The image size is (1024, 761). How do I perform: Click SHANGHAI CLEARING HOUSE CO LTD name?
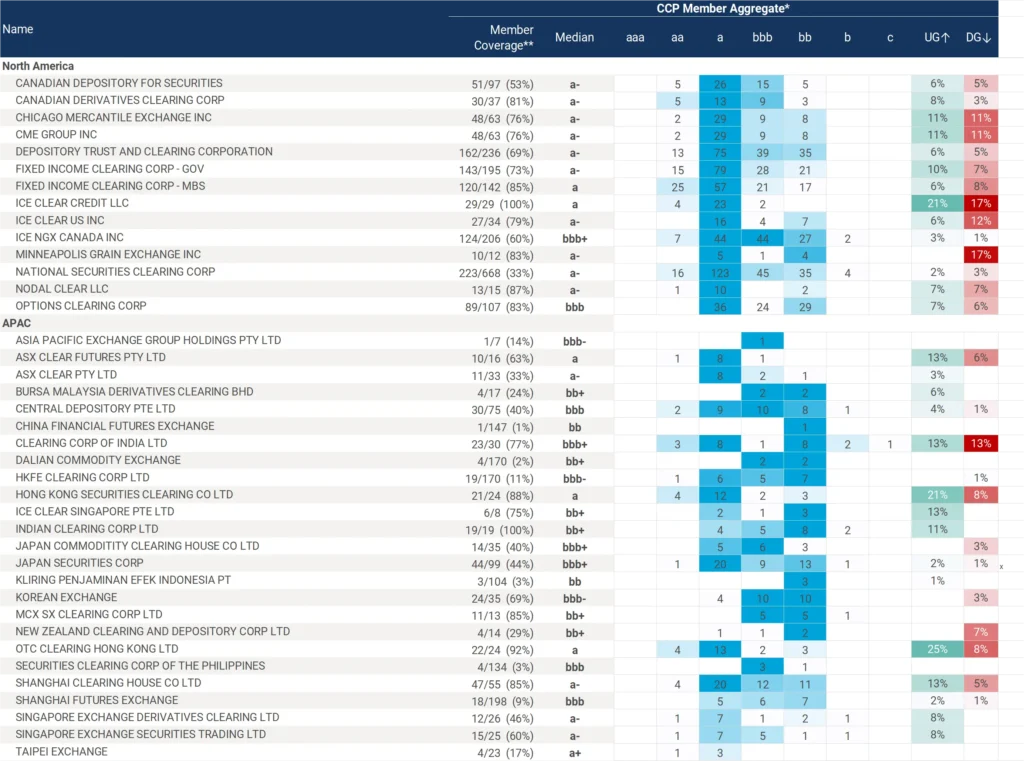pos(108,683)
